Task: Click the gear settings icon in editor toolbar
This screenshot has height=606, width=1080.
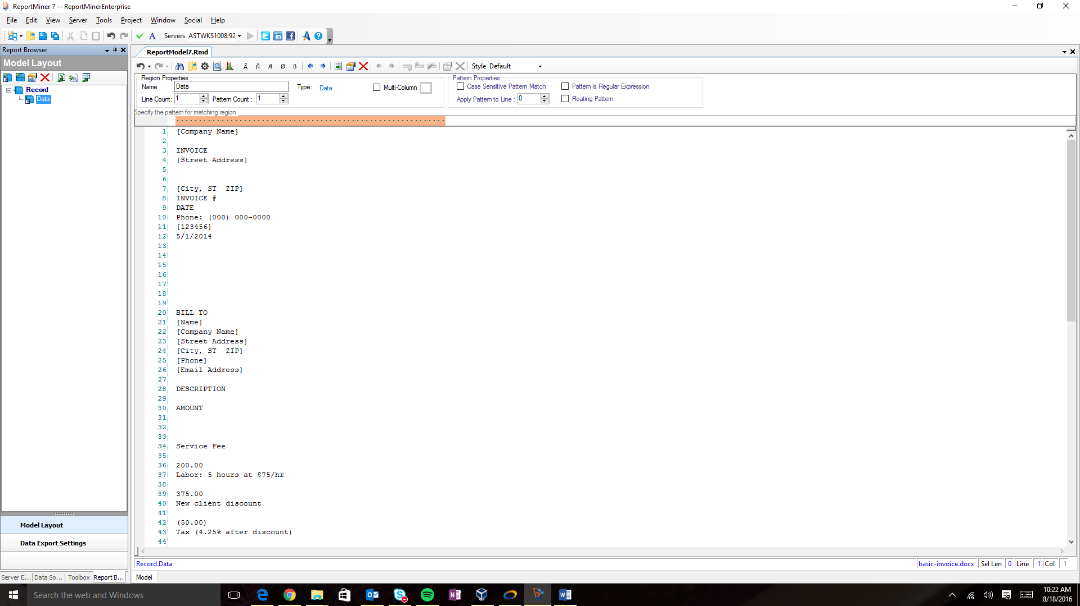Action: point(204,66)
